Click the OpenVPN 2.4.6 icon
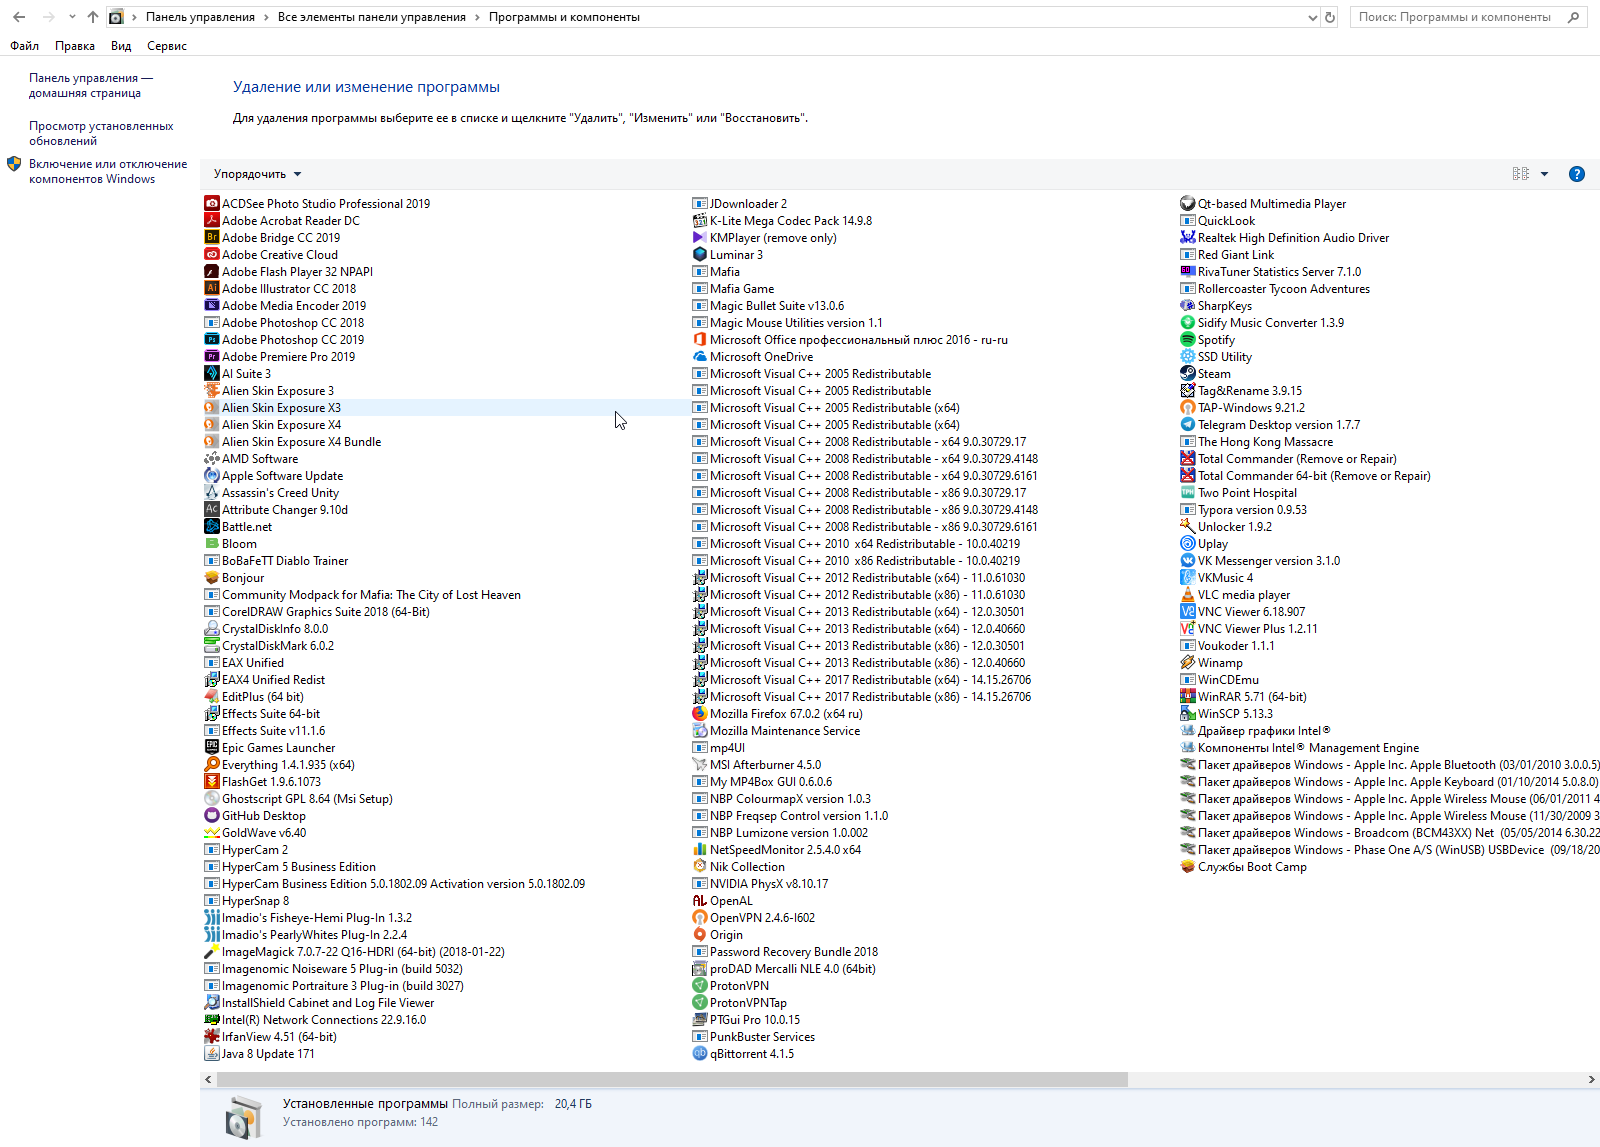 click(x=700, y=918)
